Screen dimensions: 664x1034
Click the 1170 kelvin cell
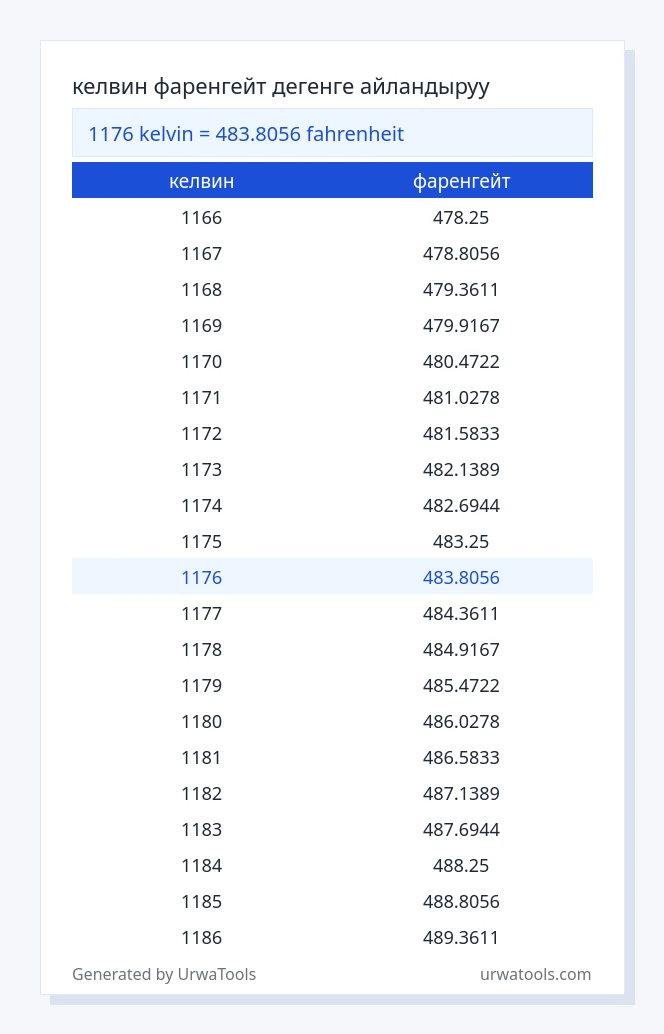(202, 361)
